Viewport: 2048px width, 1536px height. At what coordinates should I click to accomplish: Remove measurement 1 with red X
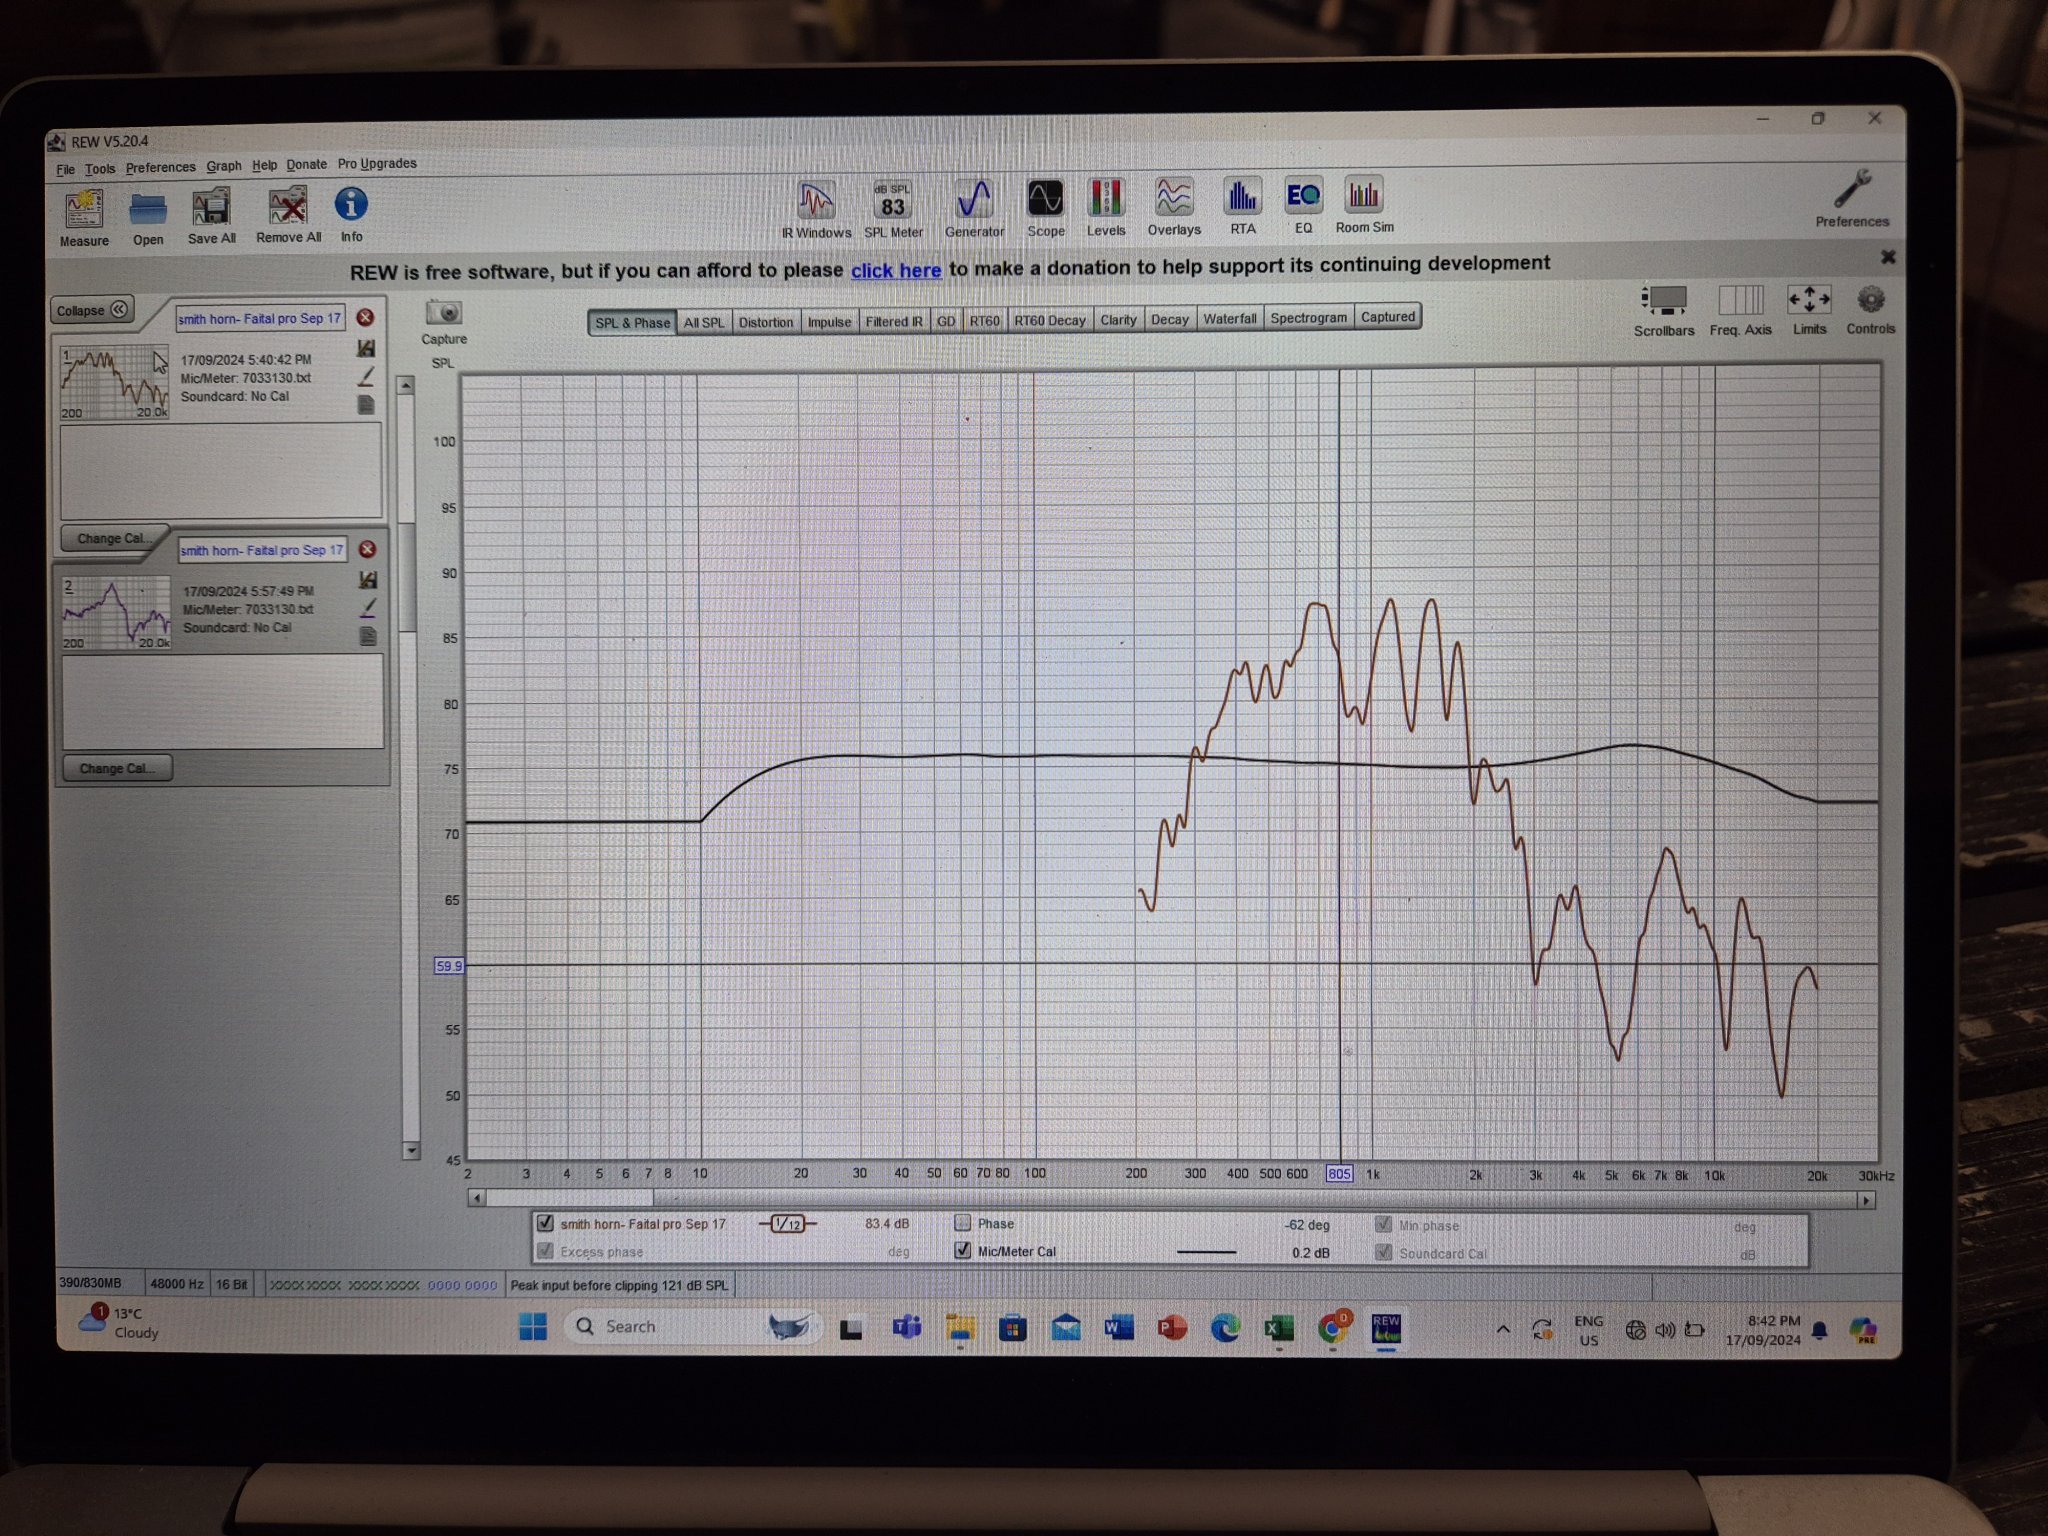click(366, 317)
